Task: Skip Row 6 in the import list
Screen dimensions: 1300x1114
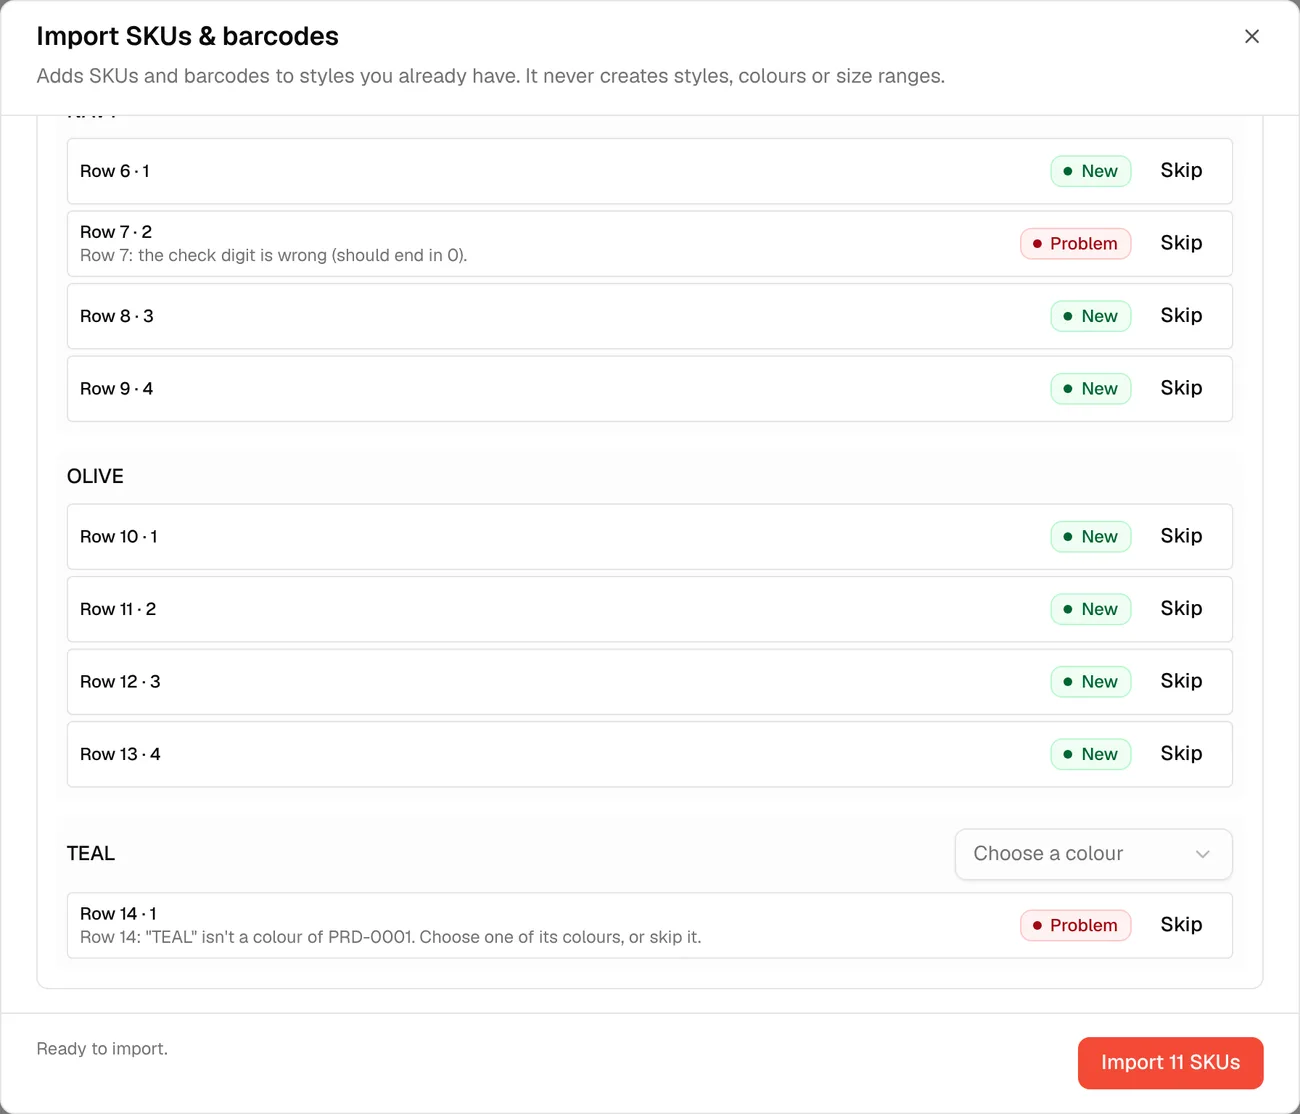Action: point(1181,171)
